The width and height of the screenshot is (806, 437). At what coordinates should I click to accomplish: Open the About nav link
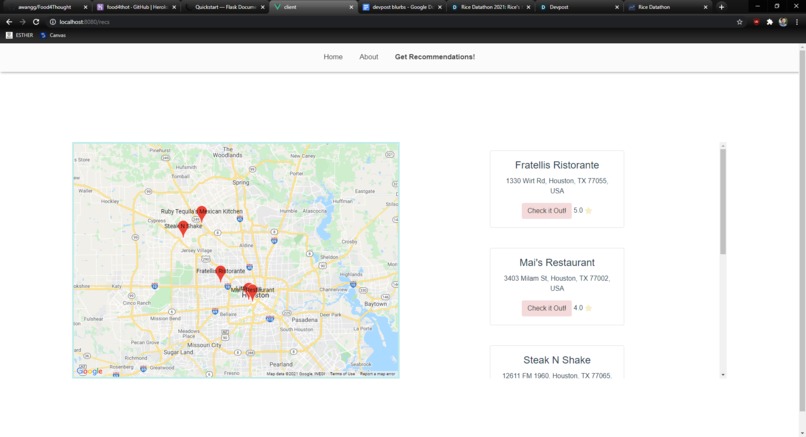pos(369,57)
